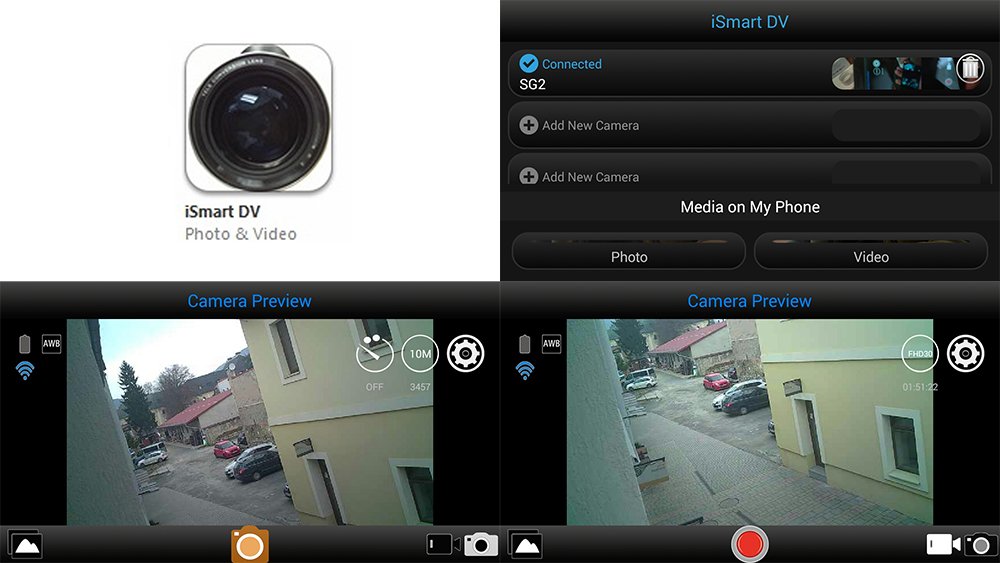Screen dimensions: 1000x563
Task: Click the Wi-Fi icon in left preview
Action: pyautogui.click(x=25, y=370)
